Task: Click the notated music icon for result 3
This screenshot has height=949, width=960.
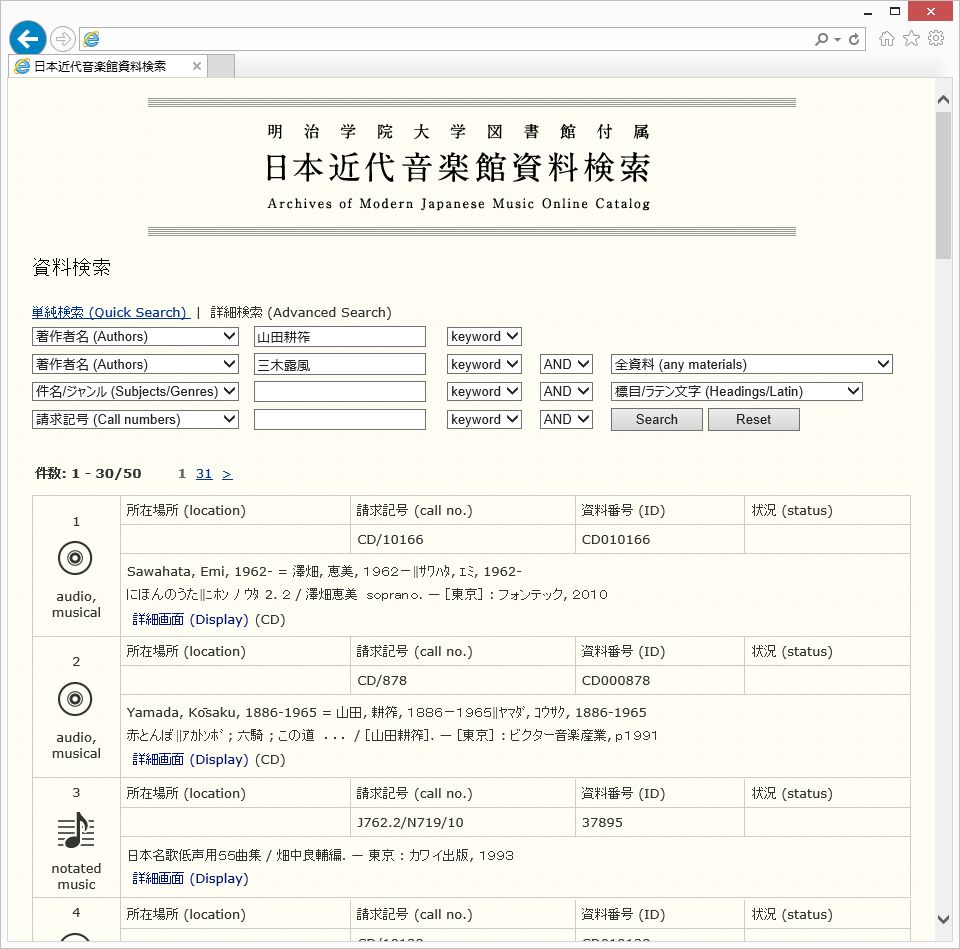Action: pos(75,831)
